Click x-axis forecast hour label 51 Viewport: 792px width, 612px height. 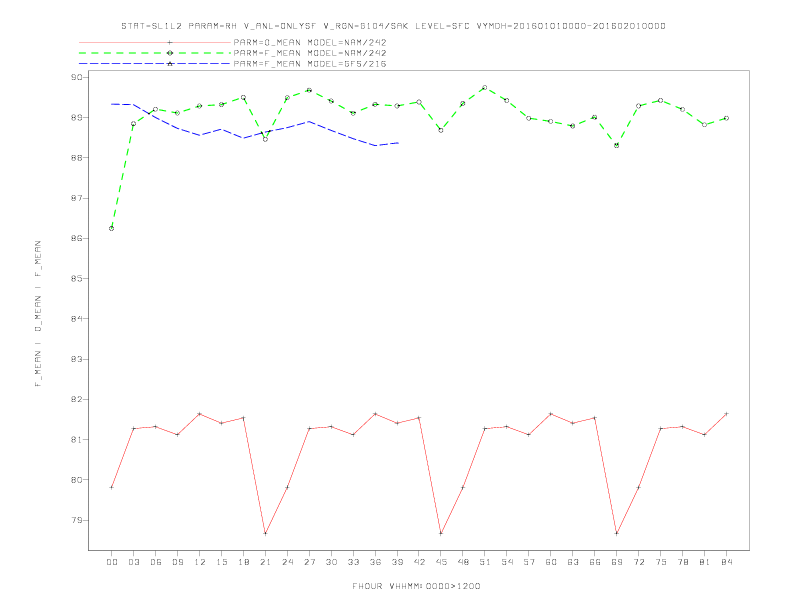pos(485,562)
